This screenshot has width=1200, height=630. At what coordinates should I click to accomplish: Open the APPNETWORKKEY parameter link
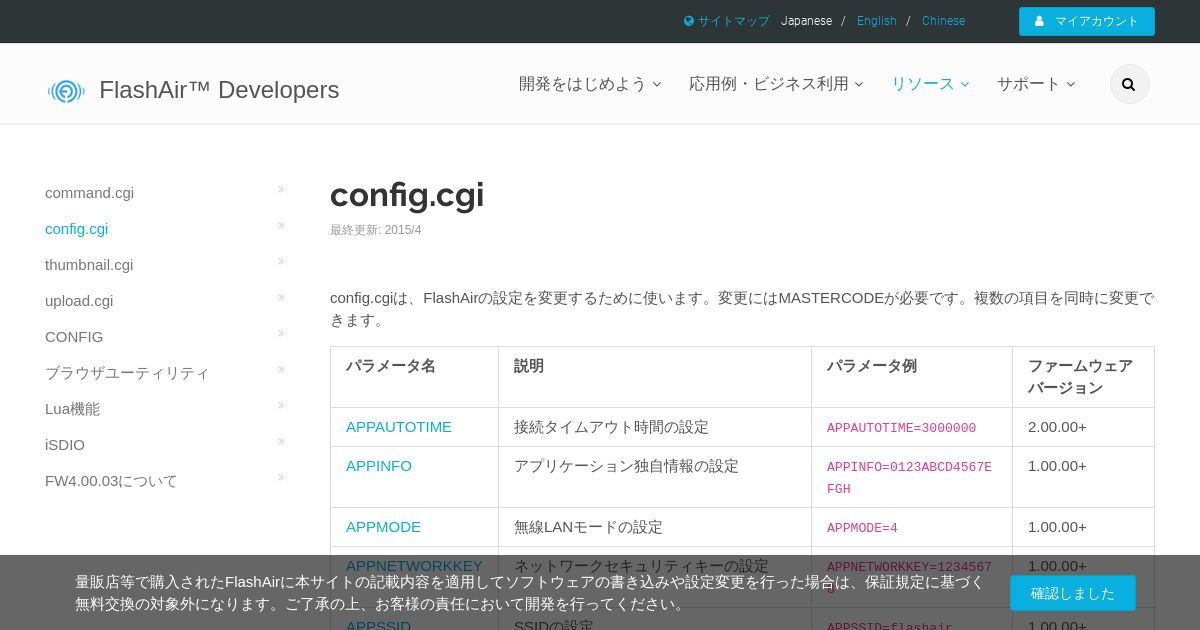414,566
